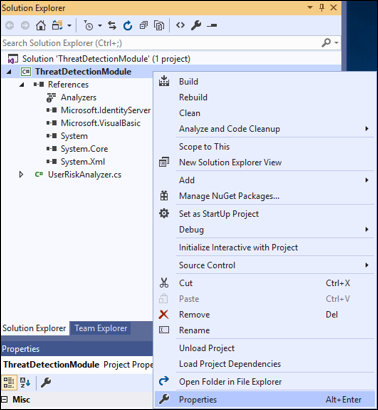The width and height of the screenshot is (378, 410).
Task: Collapse the References node expander
Action: [22, 85]
